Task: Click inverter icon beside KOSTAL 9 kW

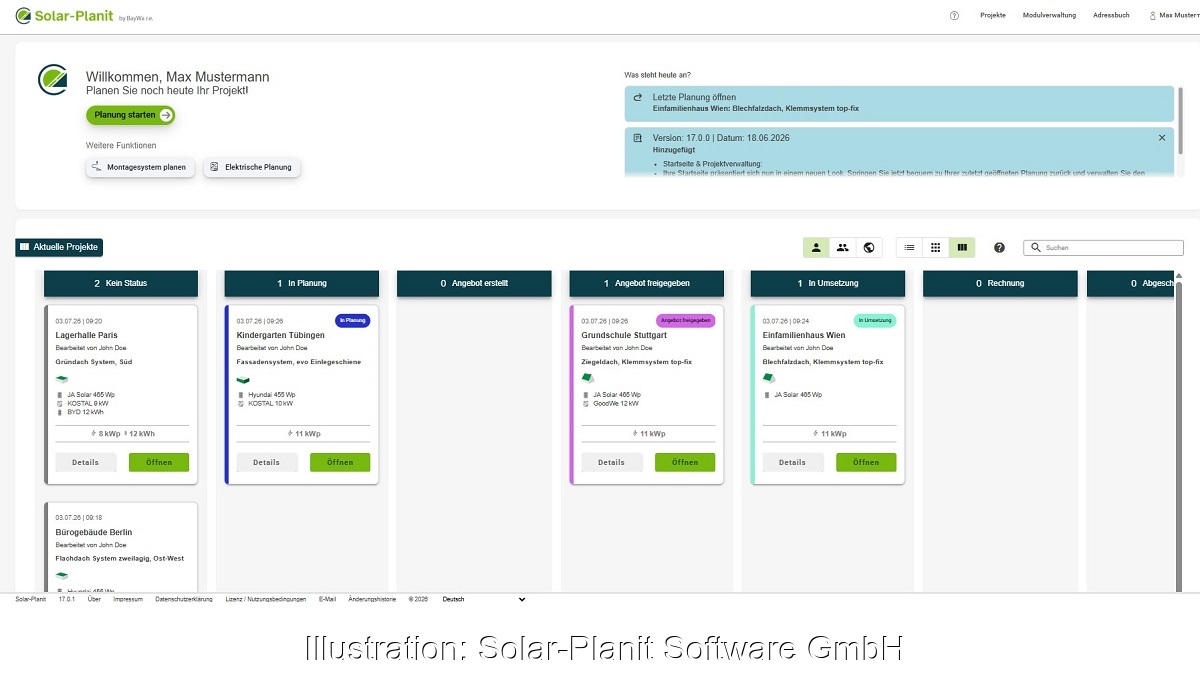Action: point(60,403)
